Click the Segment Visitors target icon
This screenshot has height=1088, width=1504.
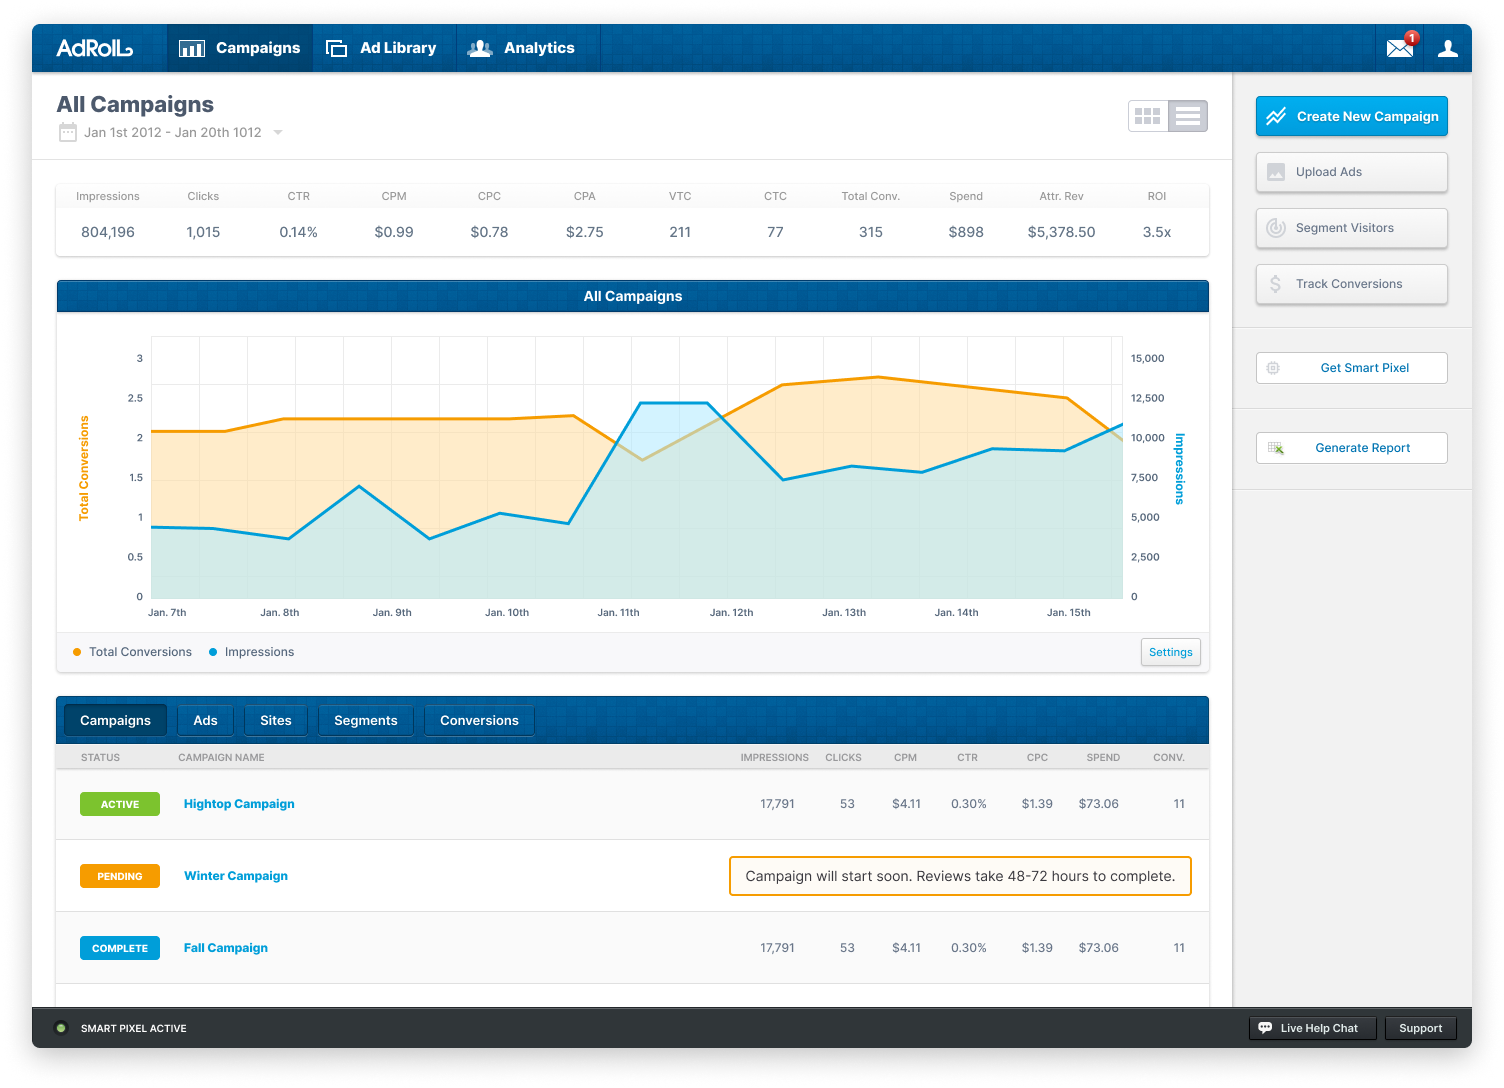[1276, 228]
